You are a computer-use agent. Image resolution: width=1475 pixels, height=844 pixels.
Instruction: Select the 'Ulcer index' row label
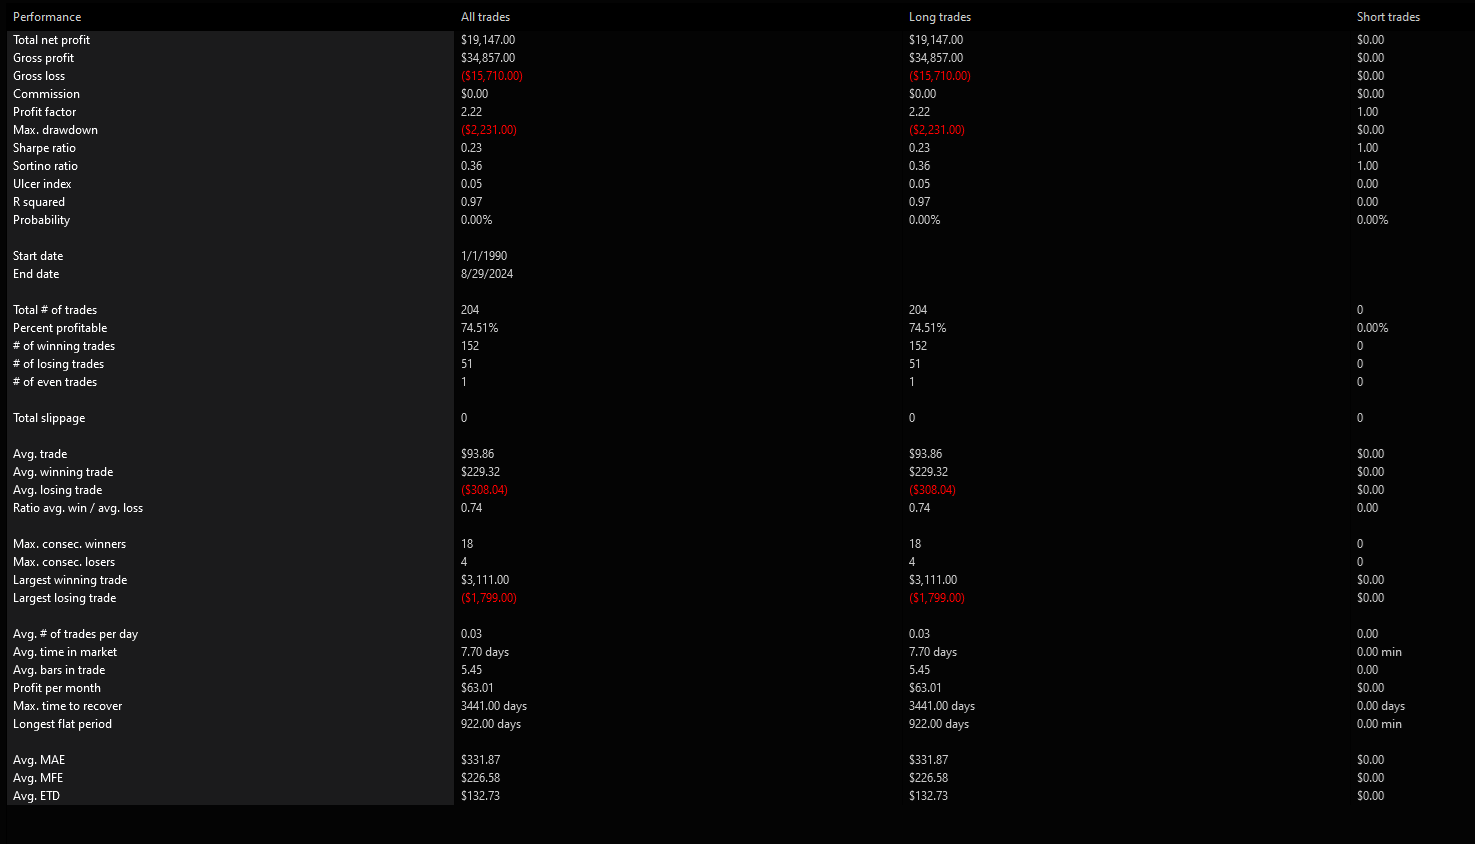coord(42,184)
